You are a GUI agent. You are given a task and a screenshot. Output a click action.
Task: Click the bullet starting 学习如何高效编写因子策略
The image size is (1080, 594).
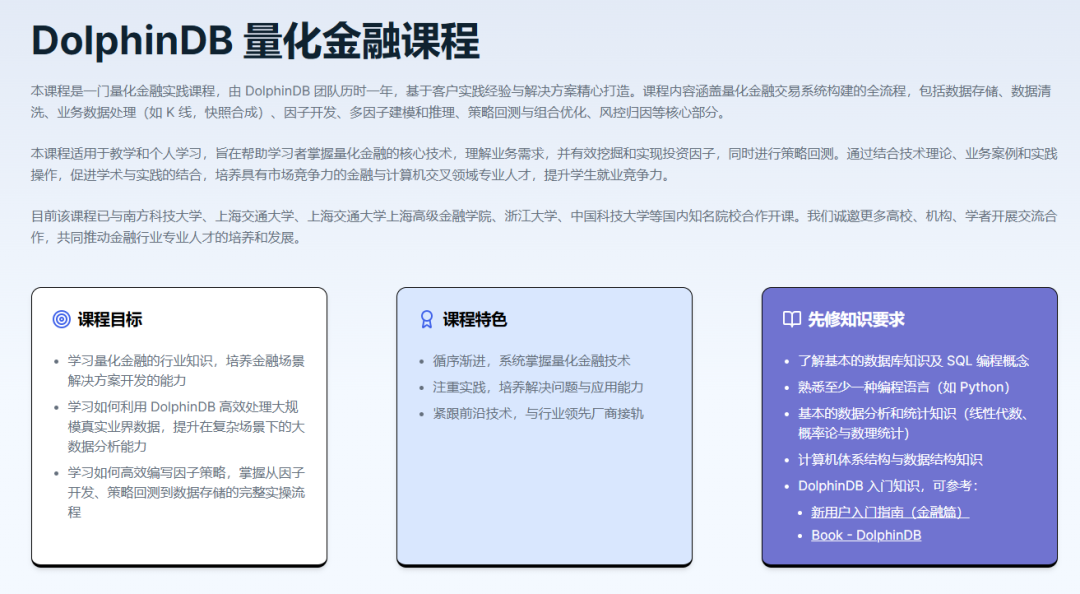pyautogui.click(x=186, y=493)
